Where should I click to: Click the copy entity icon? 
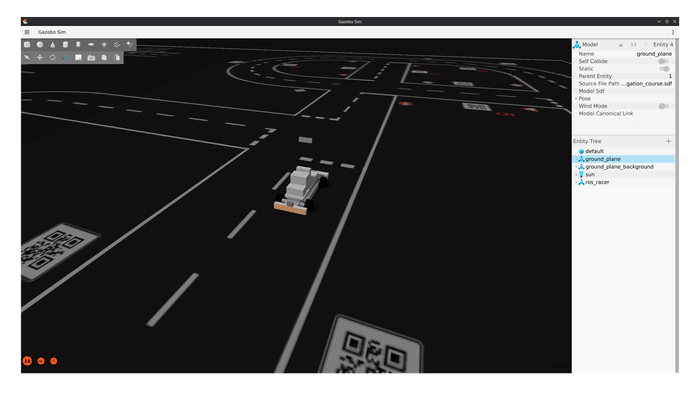pyautogui.click(x=104, y=58)
